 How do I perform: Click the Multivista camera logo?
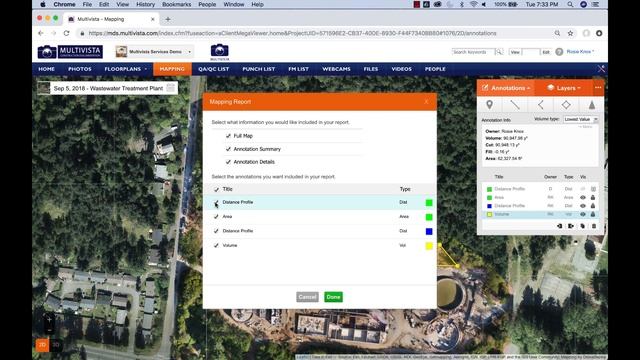tap(70, 52)
